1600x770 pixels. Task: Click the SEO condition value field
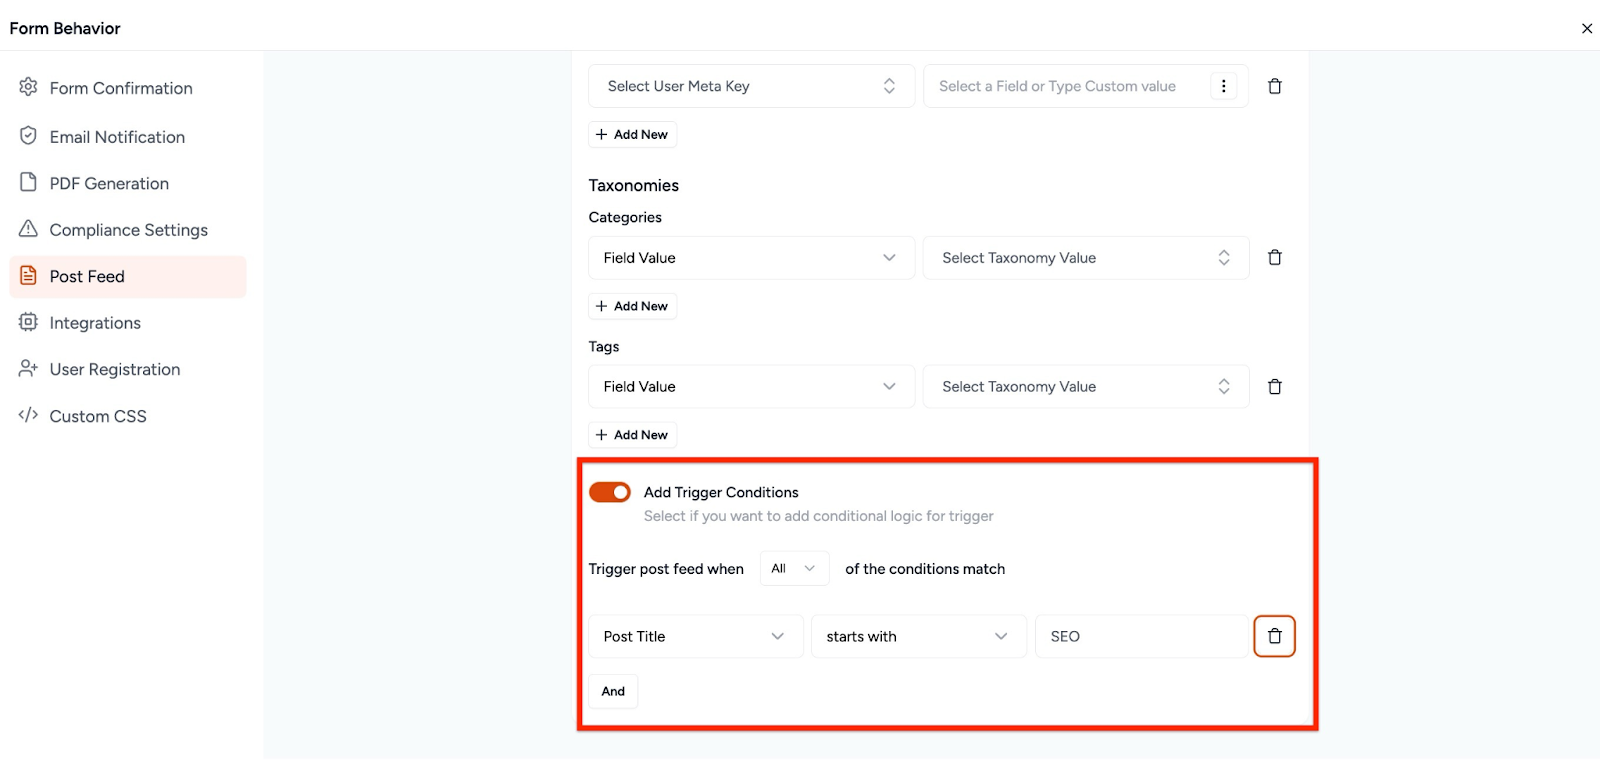(x=1141, y=636)
